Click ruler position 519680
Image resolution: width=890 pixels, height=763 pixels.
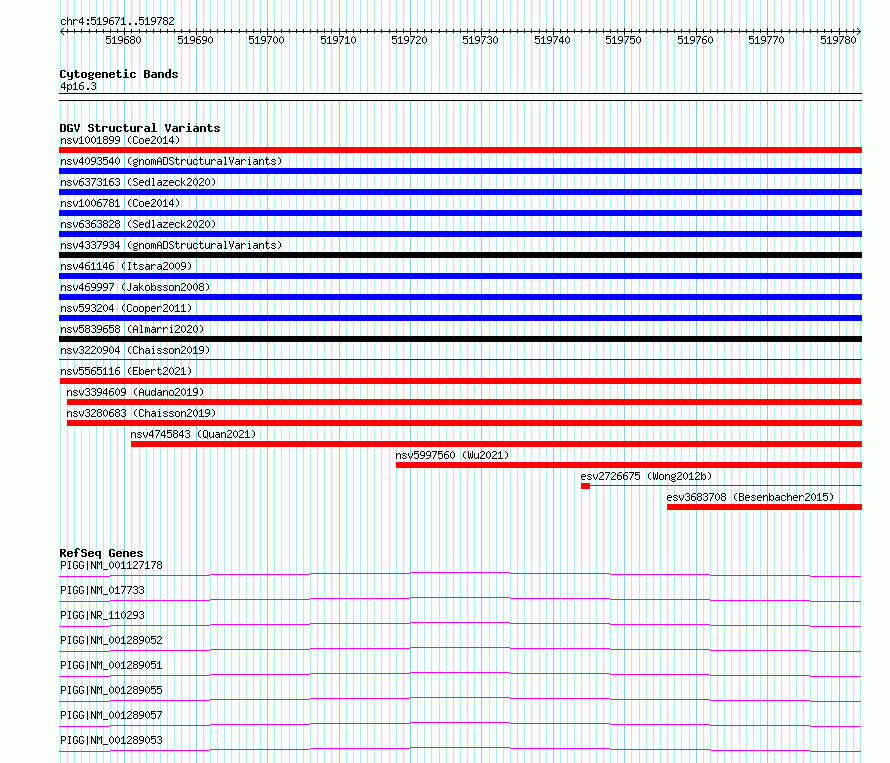click(x=123, y=40)
